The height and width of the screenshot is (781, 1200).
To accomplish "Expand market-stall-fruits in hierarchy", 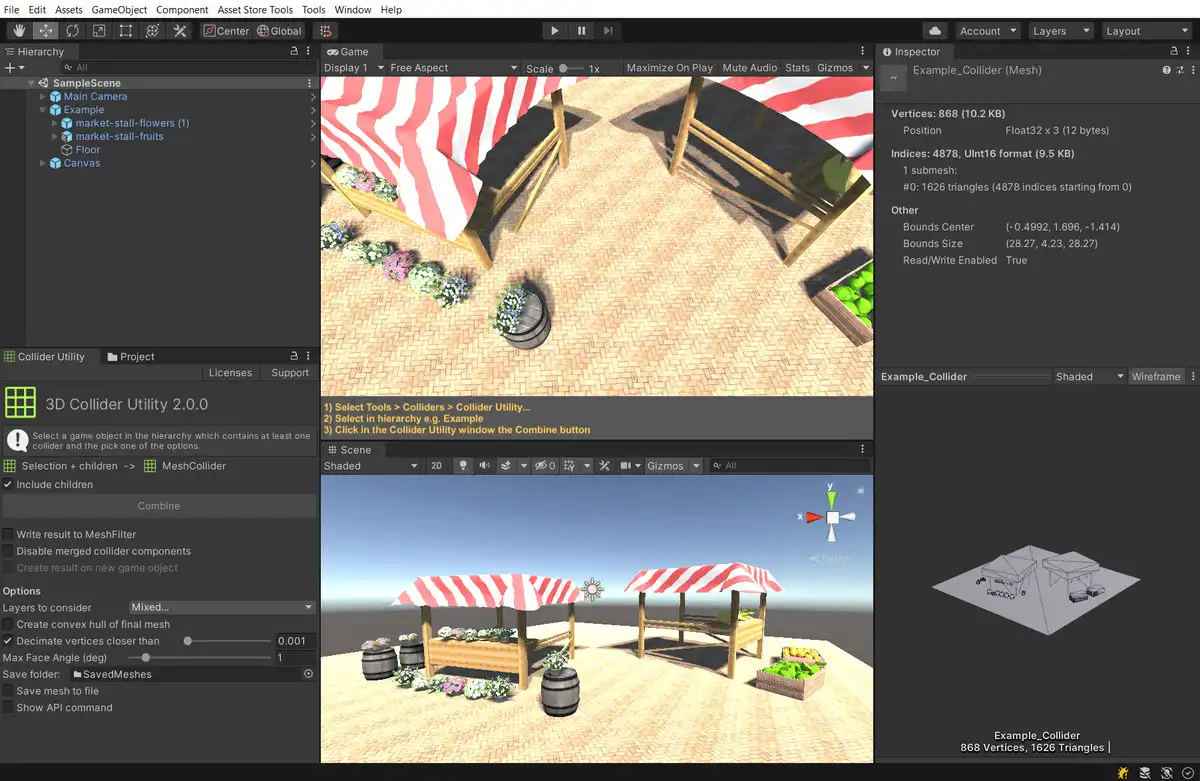I will click(55, 136).
